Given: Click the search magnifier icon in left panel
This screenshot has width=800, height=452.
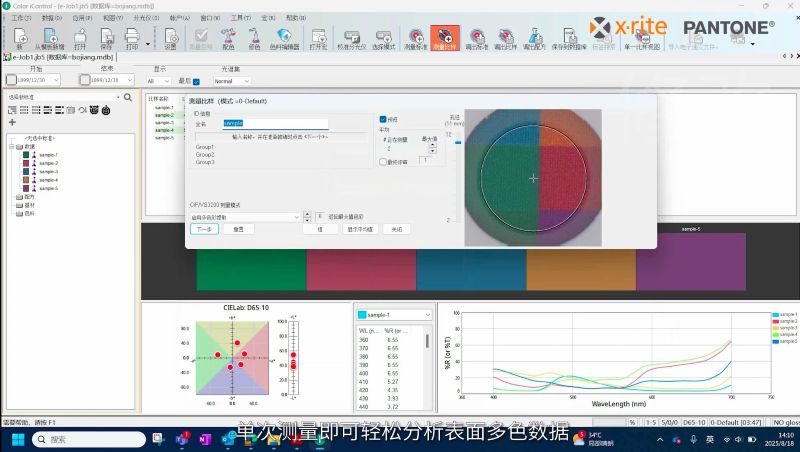Looking at the screenshot, I should [x=128, y=97].
